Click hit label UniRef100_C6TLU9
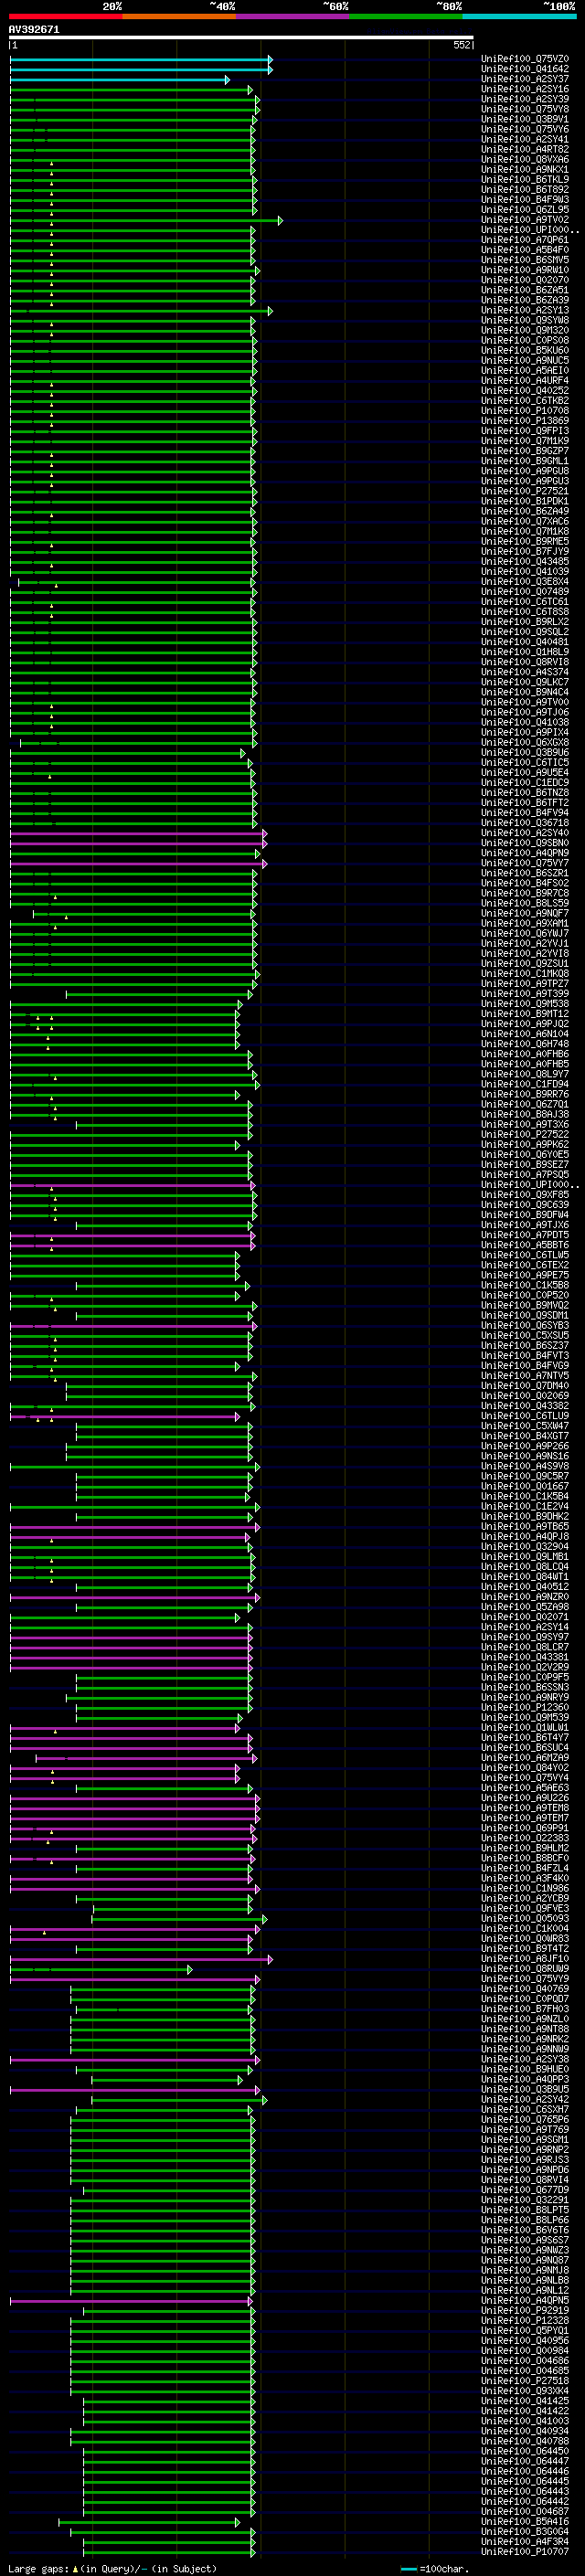The height and width of the screenshot is (2576, 585). tap(525, 1416)
